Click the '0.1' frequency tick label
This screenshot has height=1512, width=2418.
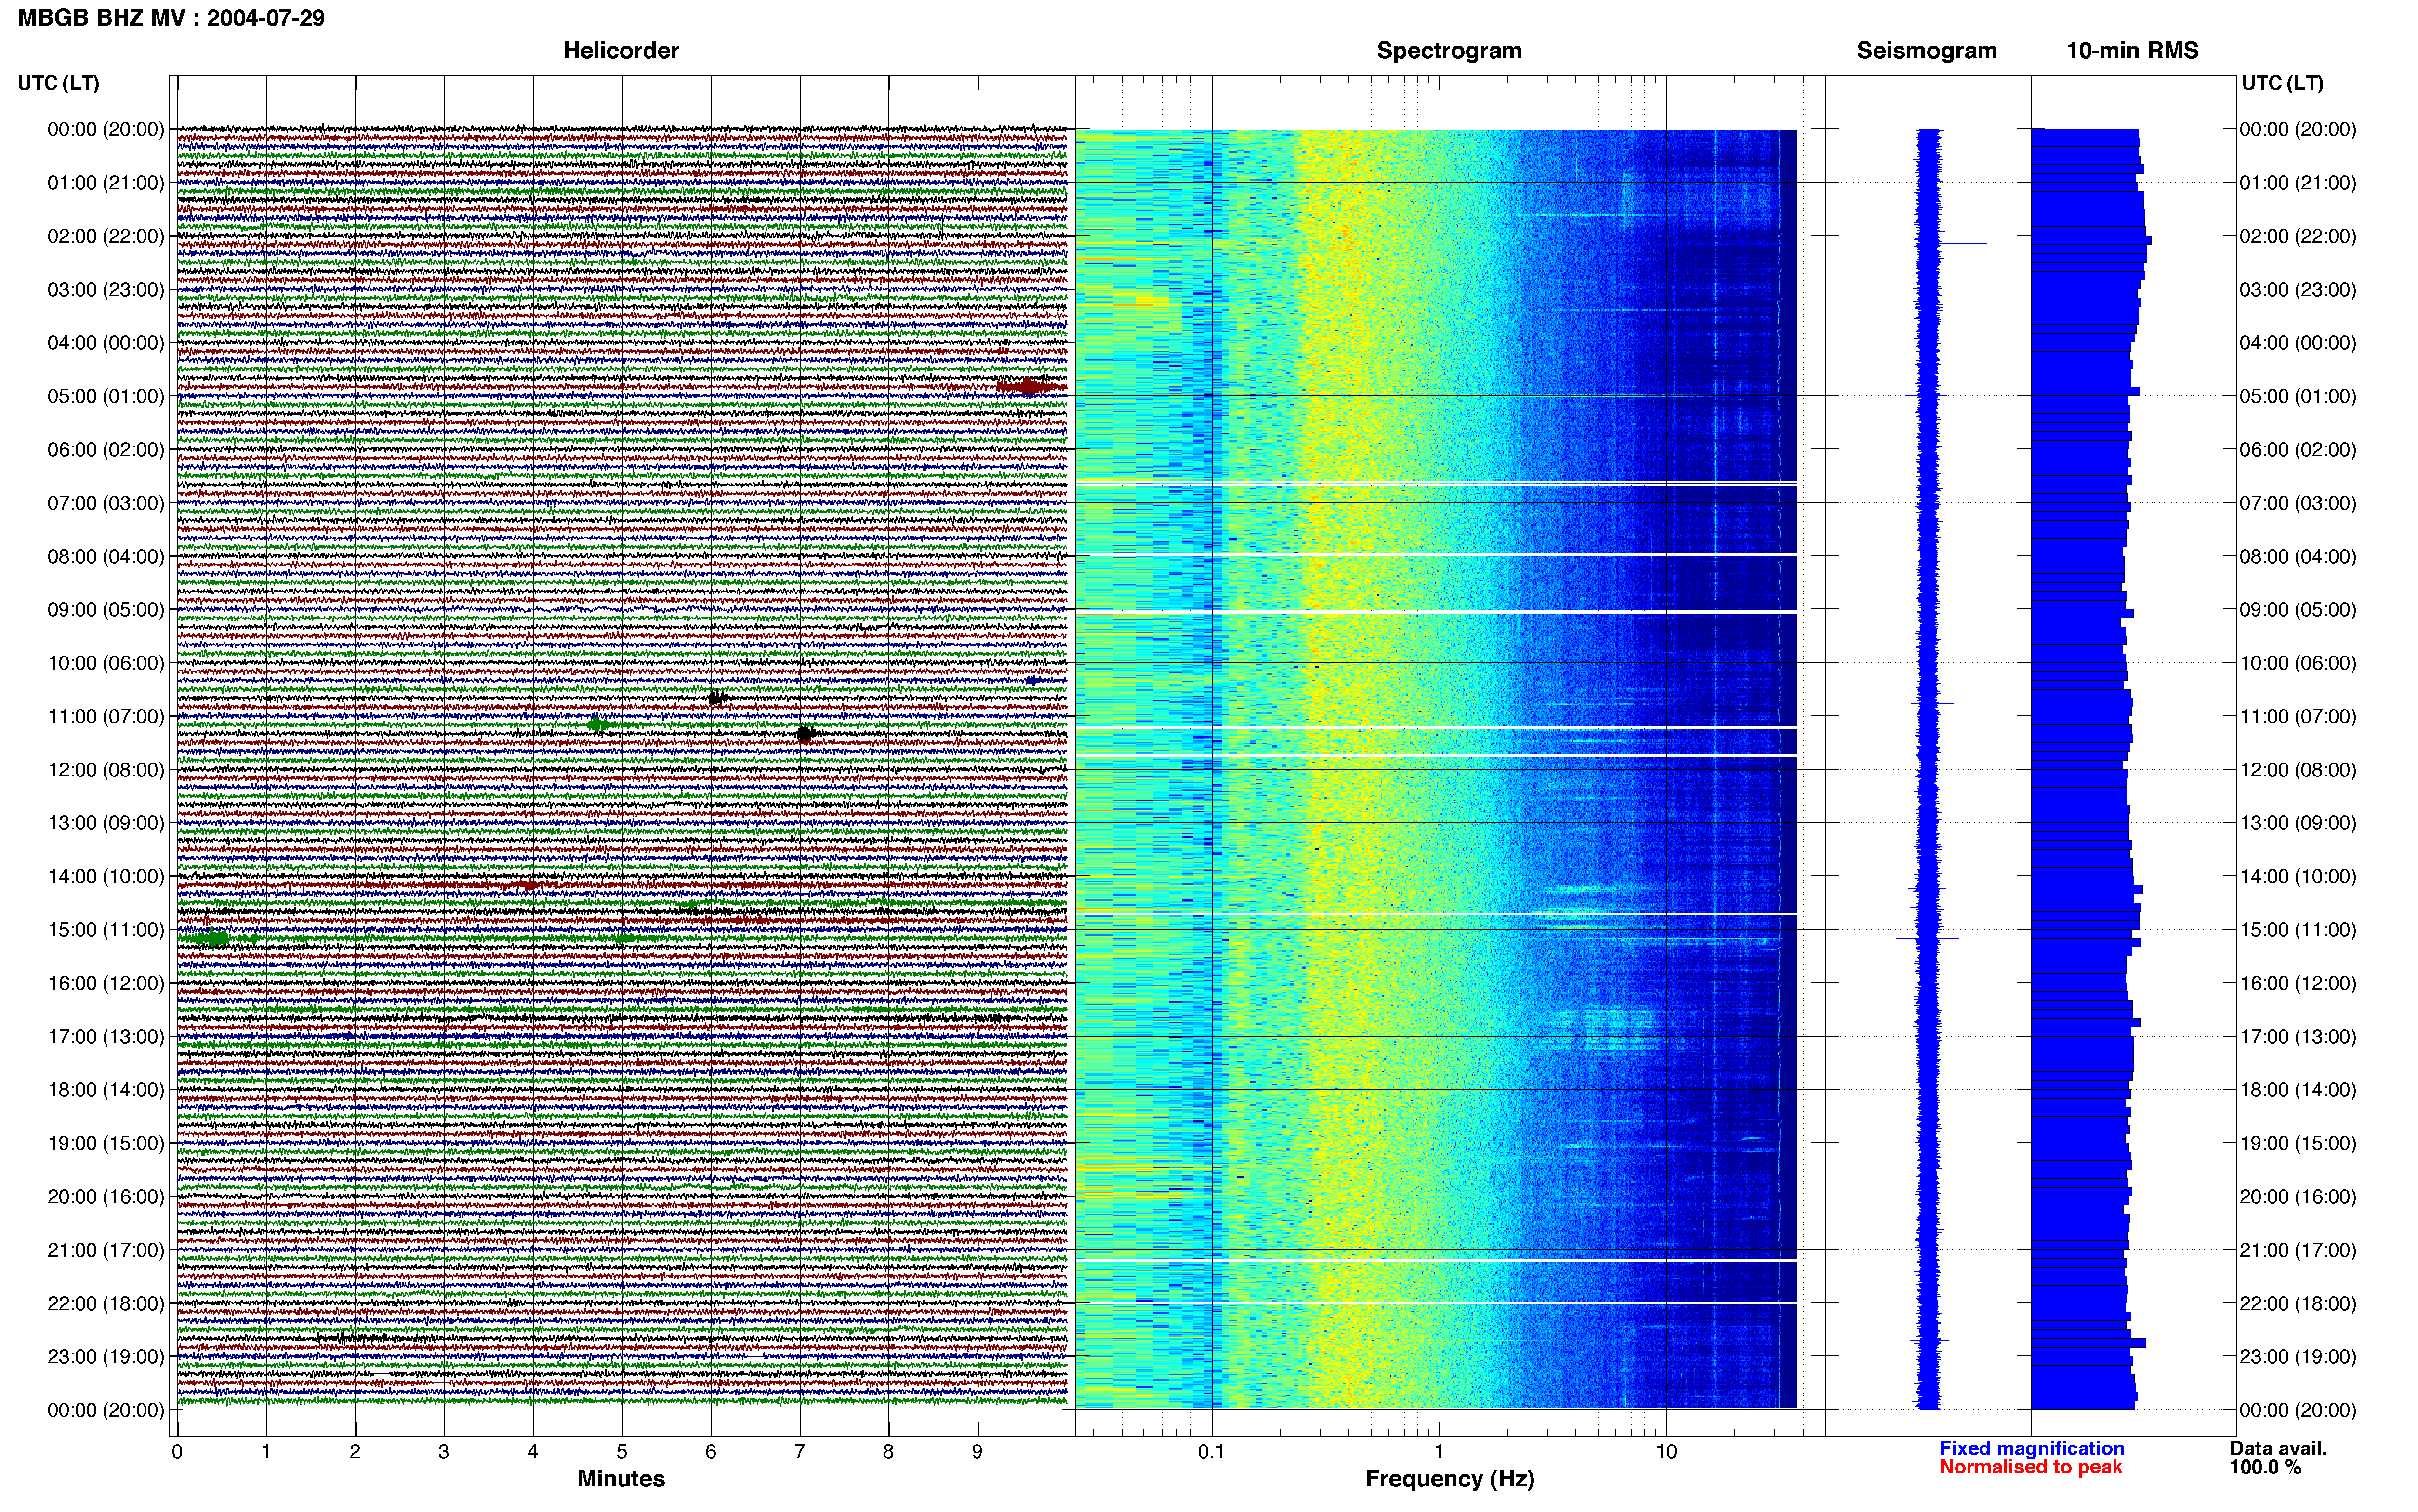1211,1452
